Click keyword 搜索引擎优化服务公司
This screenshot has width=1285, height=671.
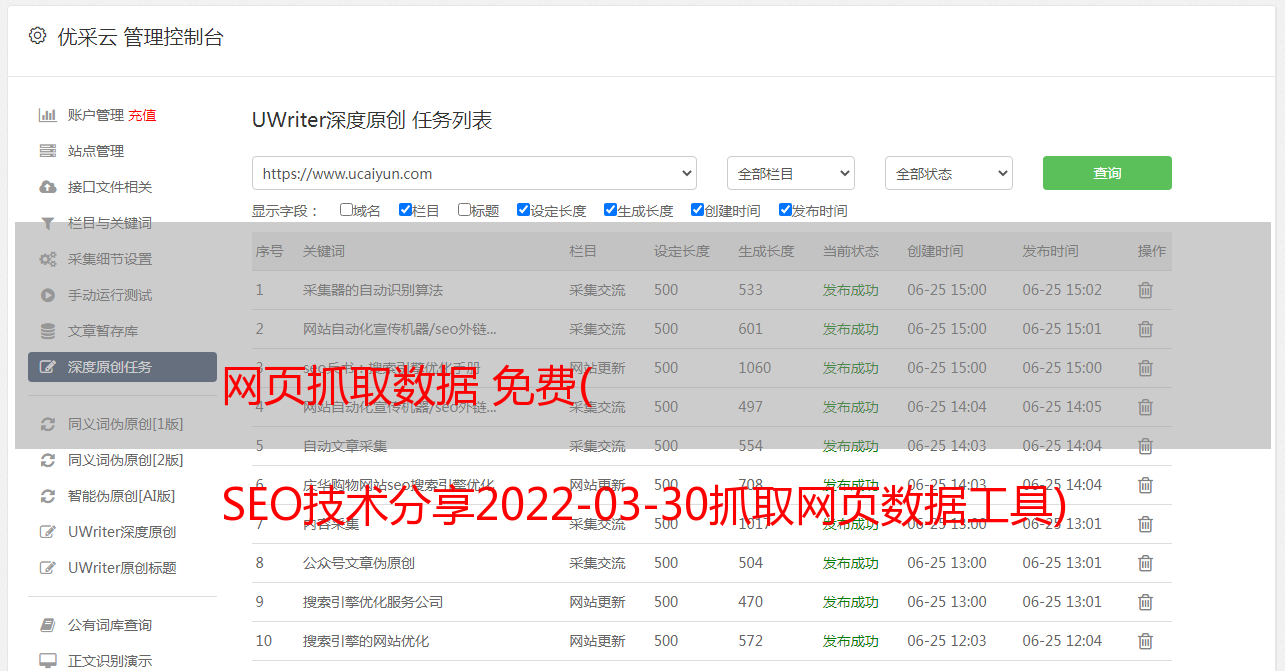[x=373, y=602]
